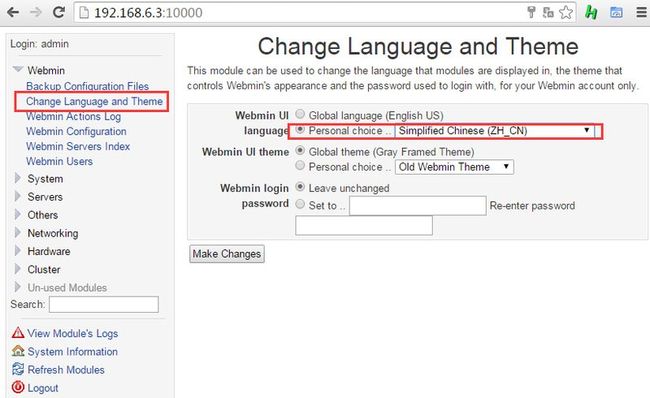650x398 pixels.
Task: Click the Set to password field
Action: pyautogui.click(x=417, y=206)
